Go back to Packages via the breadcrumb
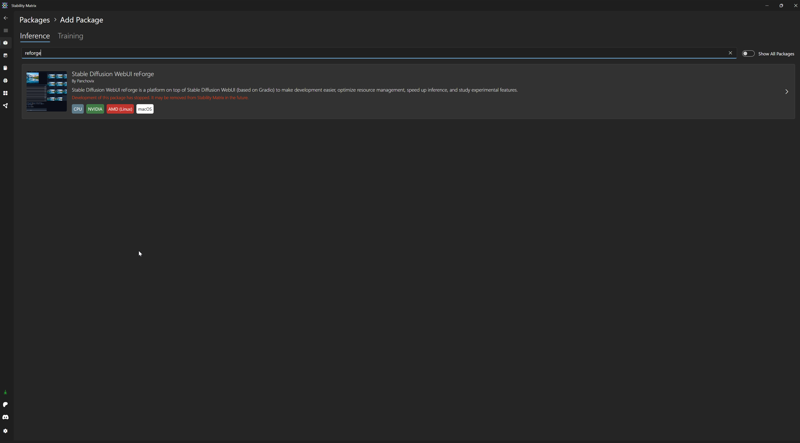Image resolution: width=800 pixels, height=443 pixels. pyautogui.click(x=35, y=20)
